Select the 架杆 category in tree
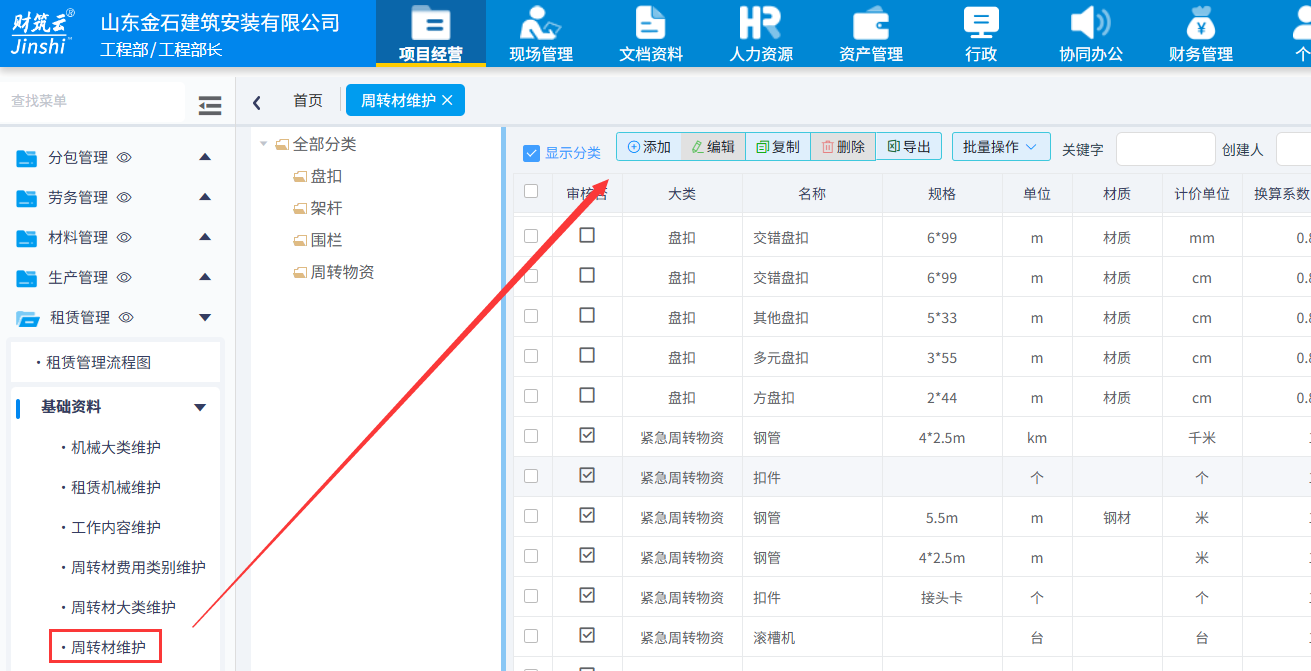 pos(326,208)
